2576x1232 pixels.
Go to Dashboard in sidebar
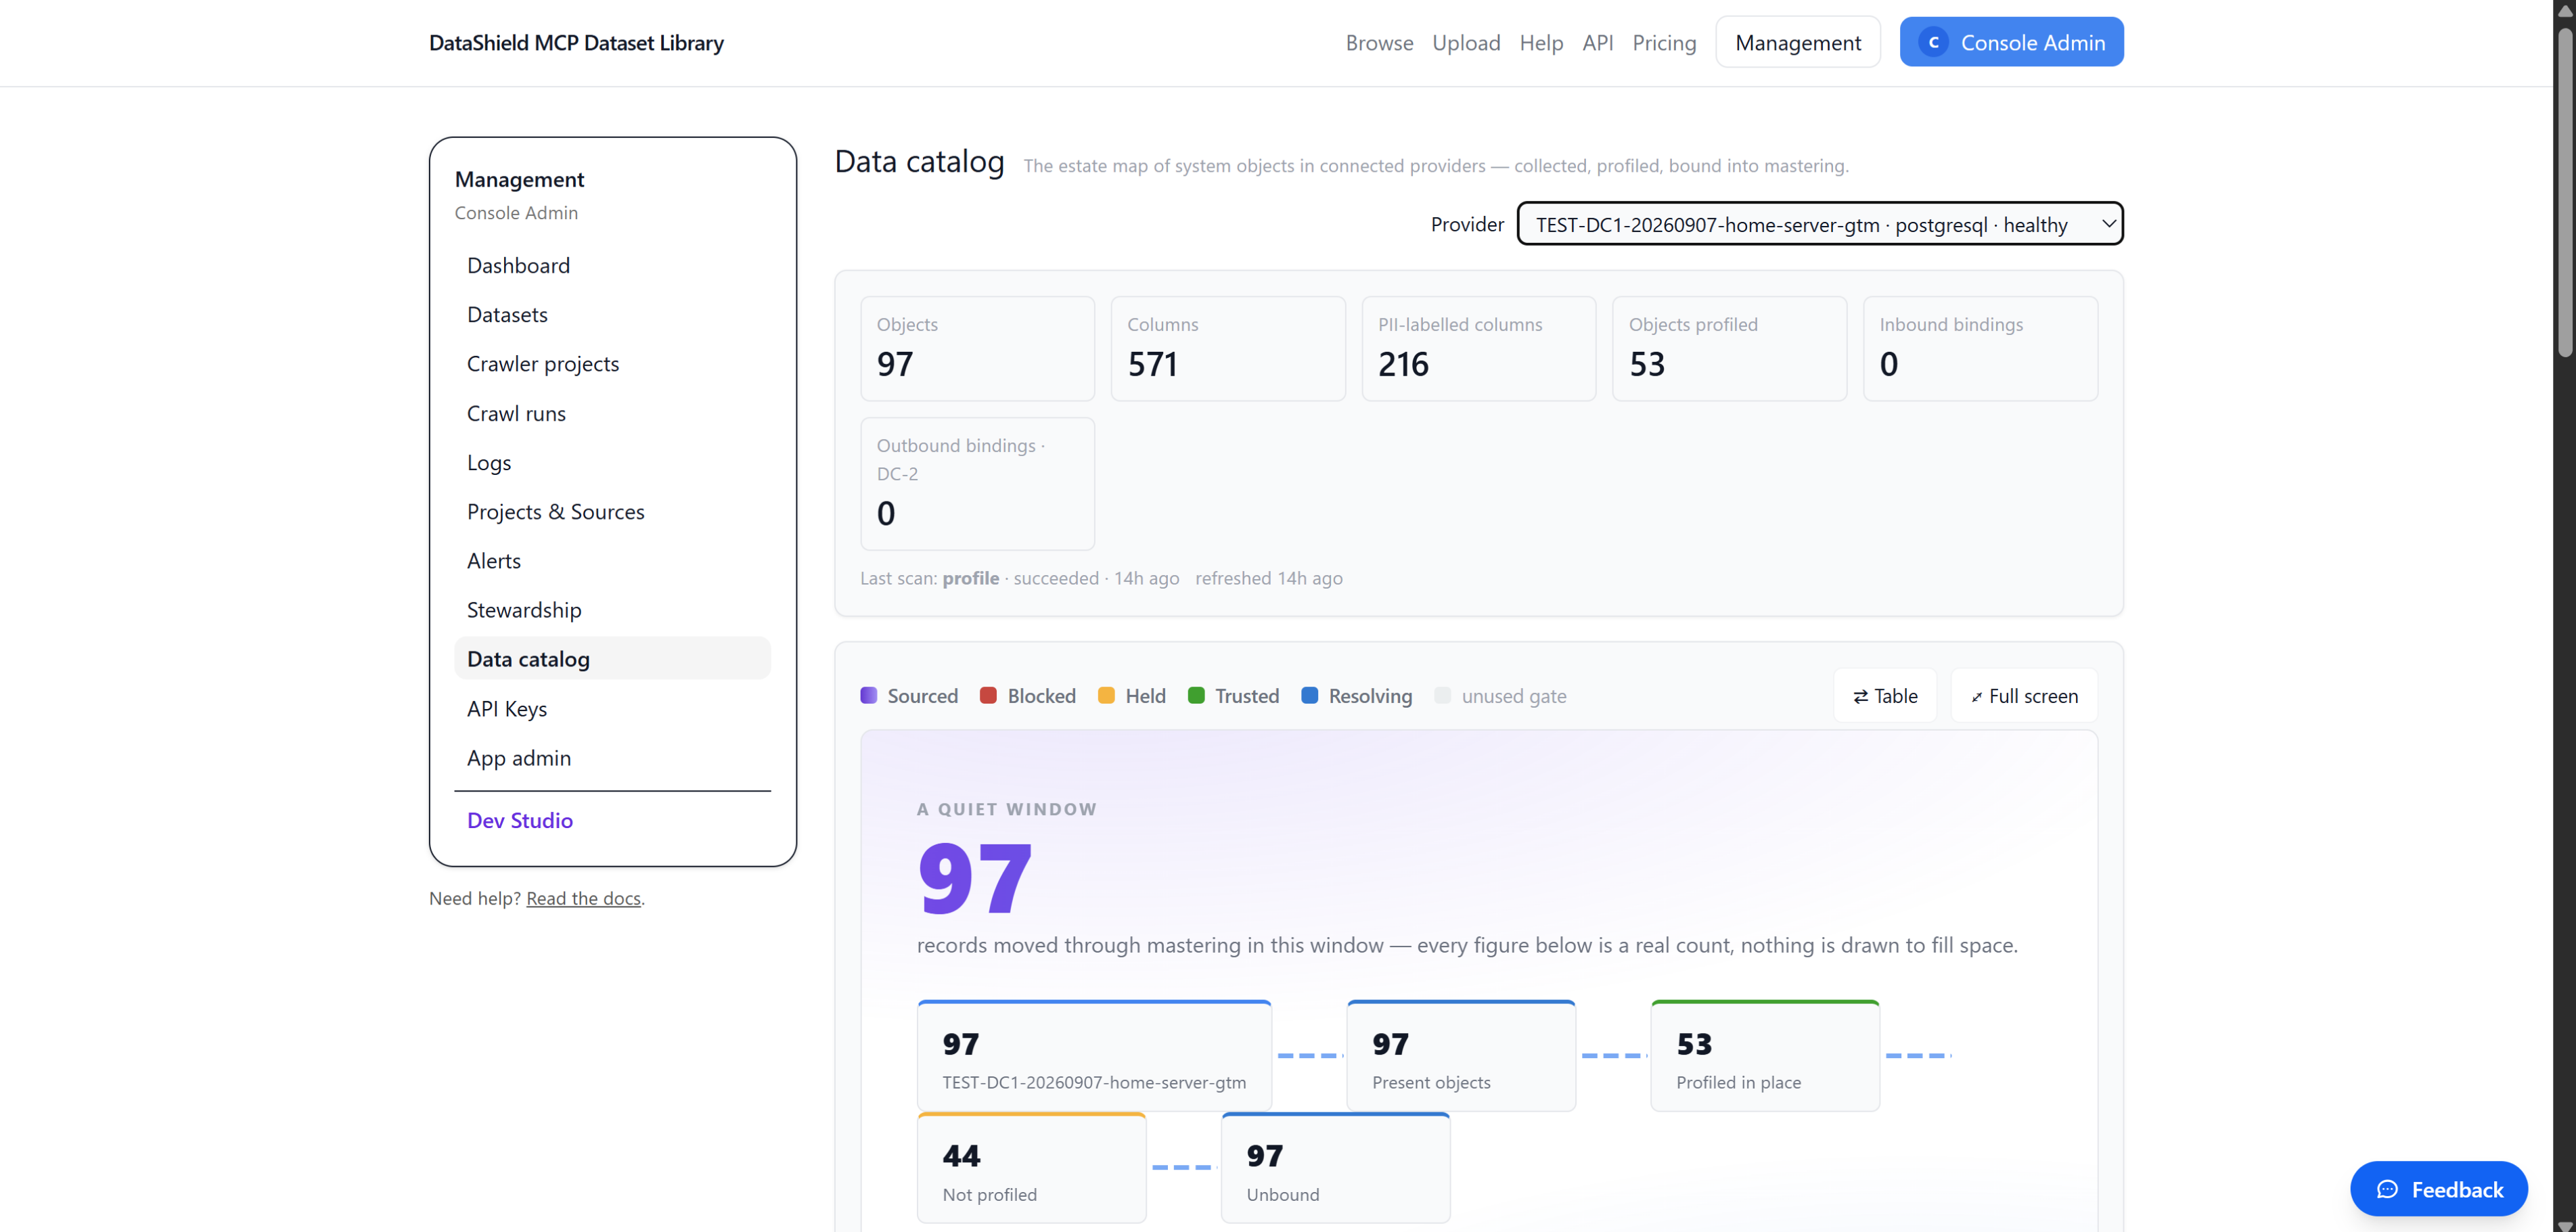click(x=612, y=265)
